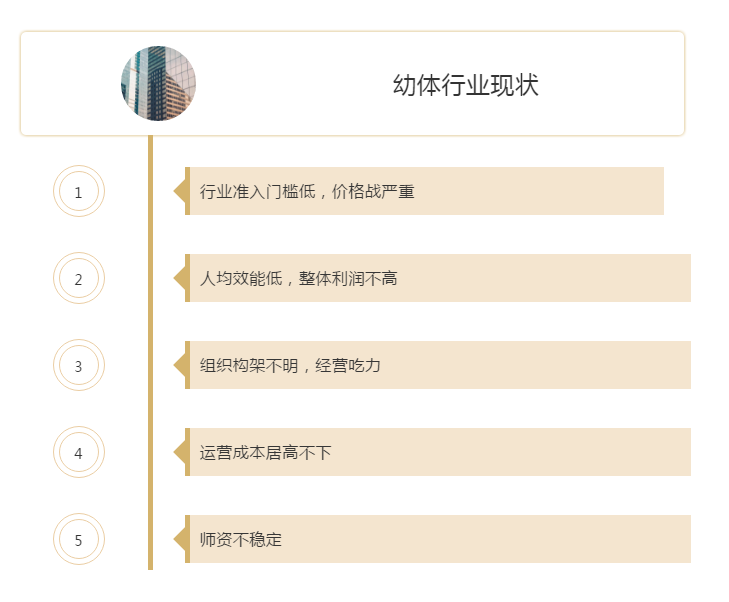Select the number 4 circle marker
729x602 pixels.
79,453
